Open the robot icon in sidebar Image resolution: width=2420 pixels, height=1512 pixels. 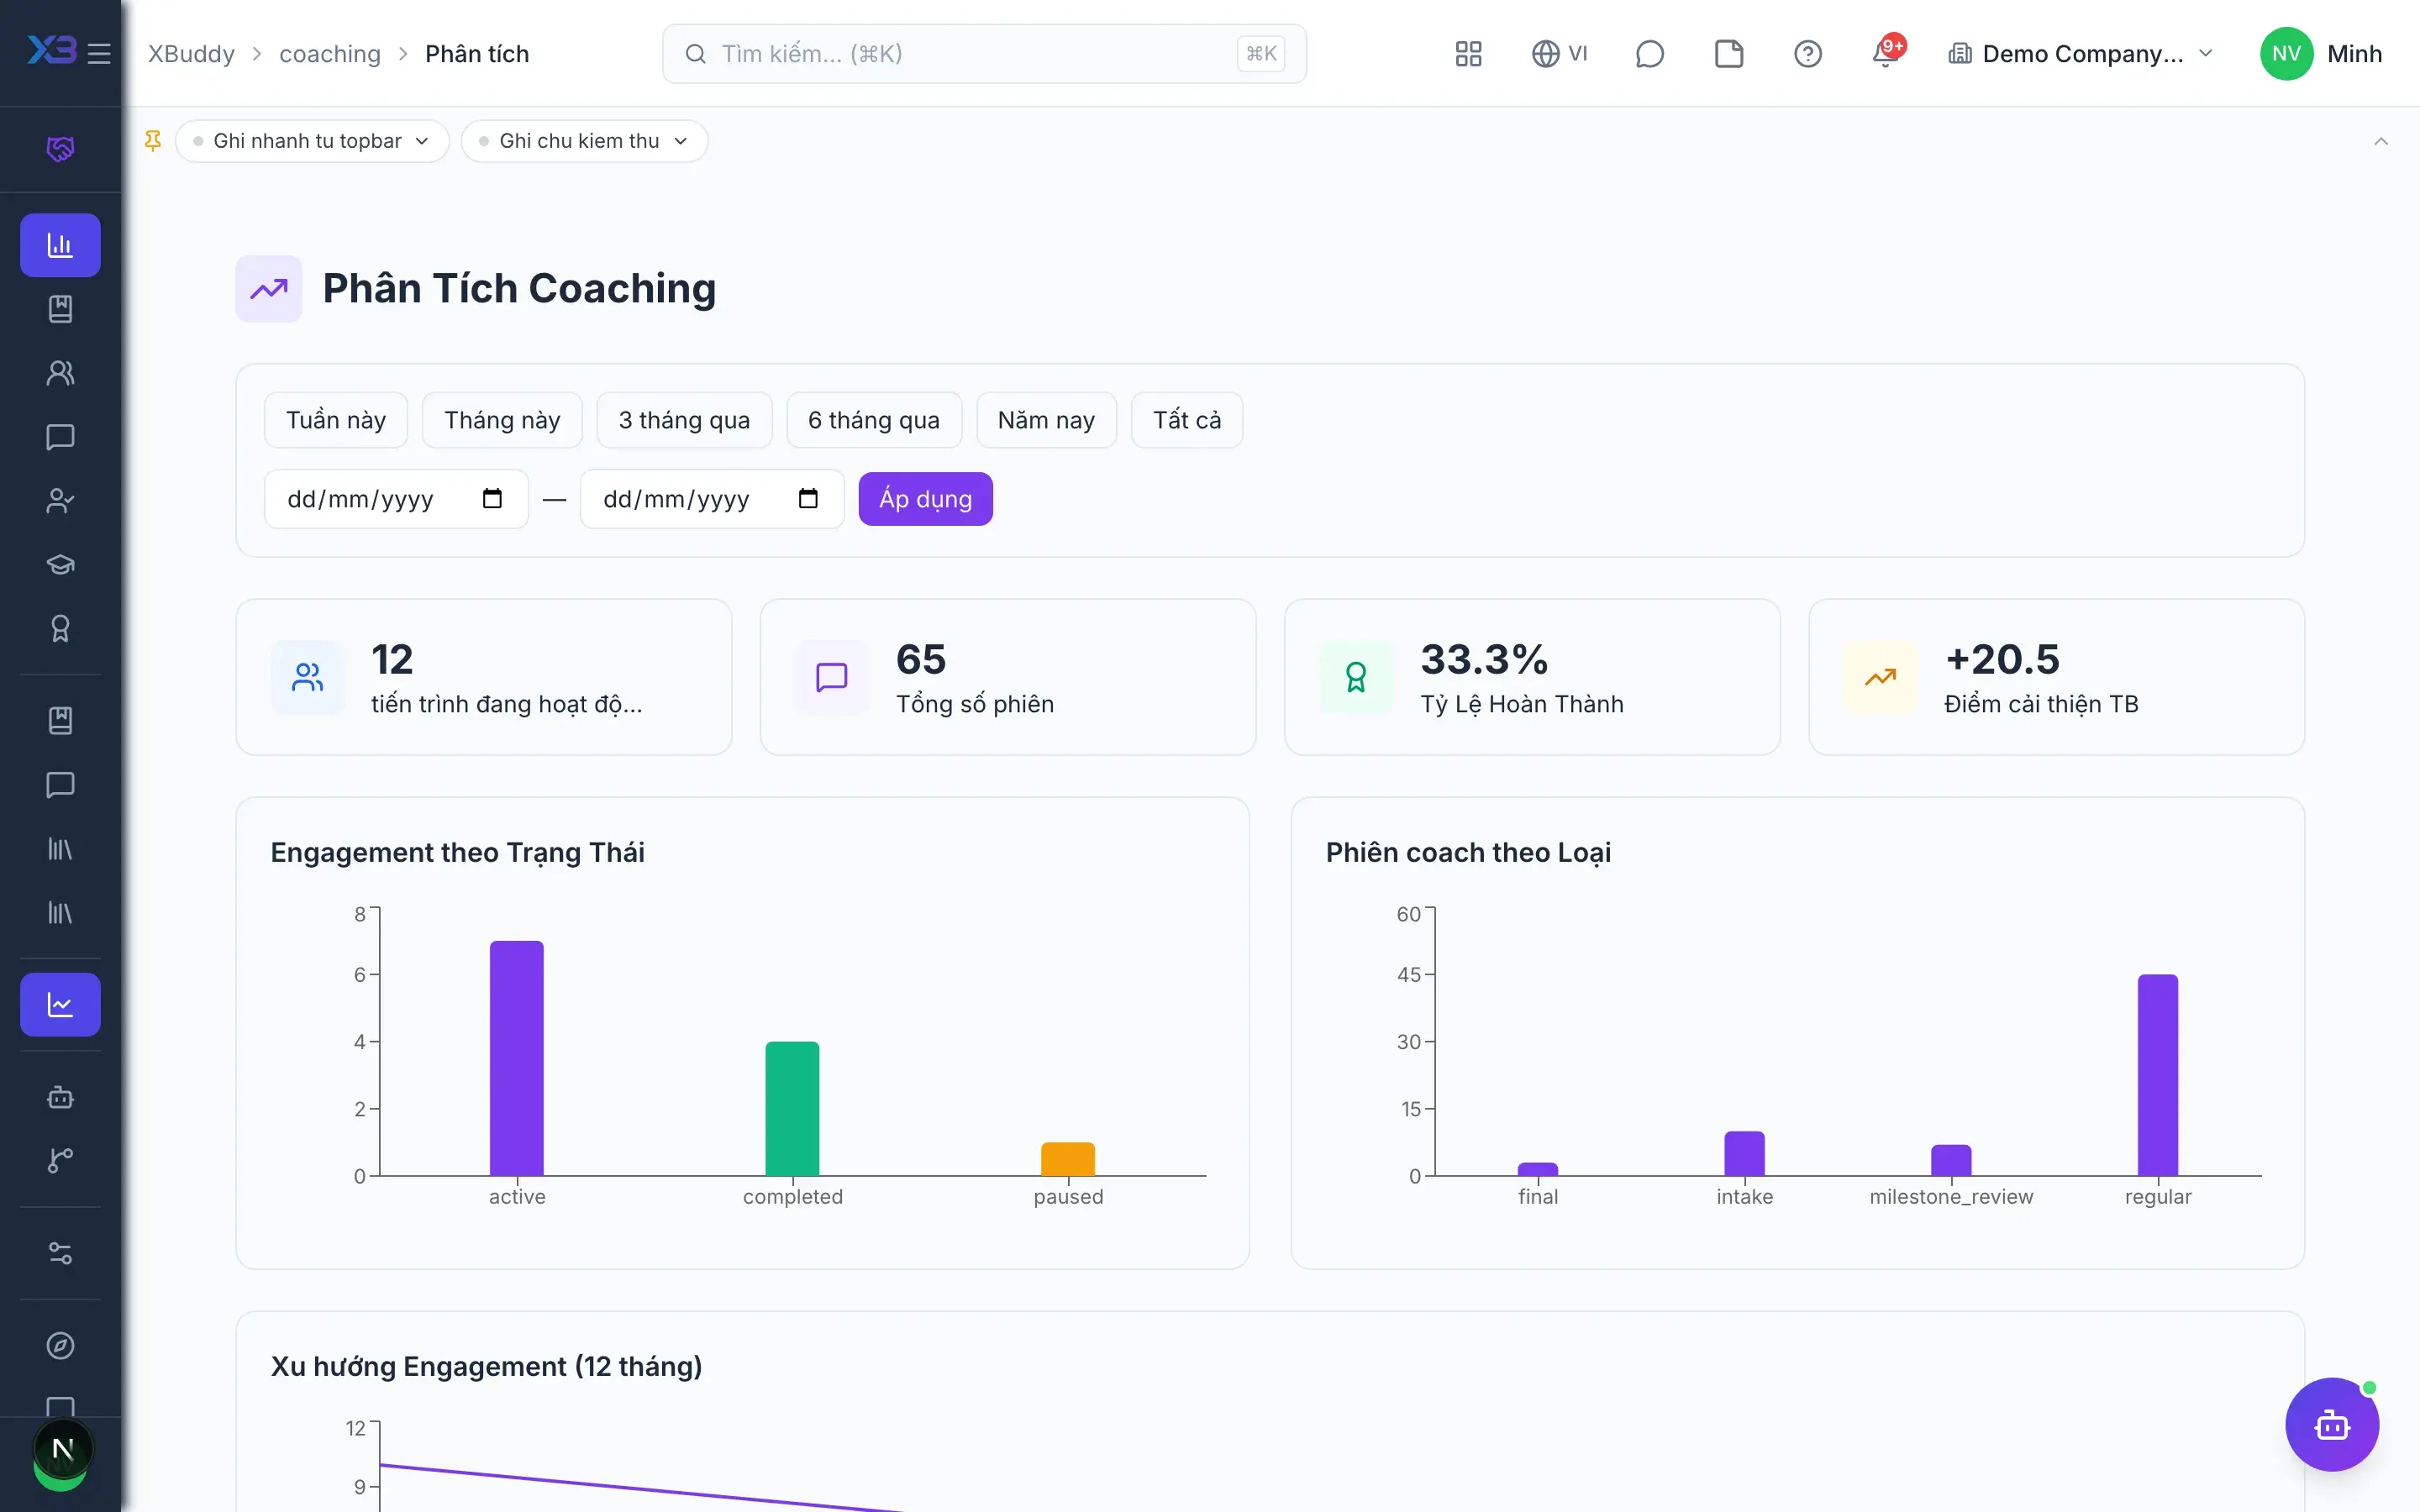60,1097
